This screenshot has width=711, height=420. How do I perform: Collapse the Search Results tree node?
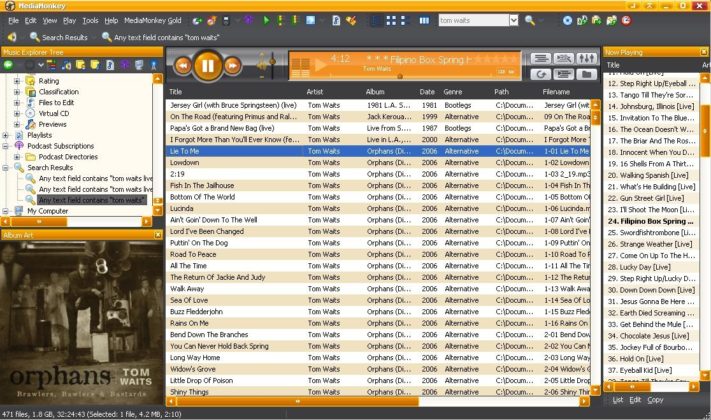pos(5,167)
